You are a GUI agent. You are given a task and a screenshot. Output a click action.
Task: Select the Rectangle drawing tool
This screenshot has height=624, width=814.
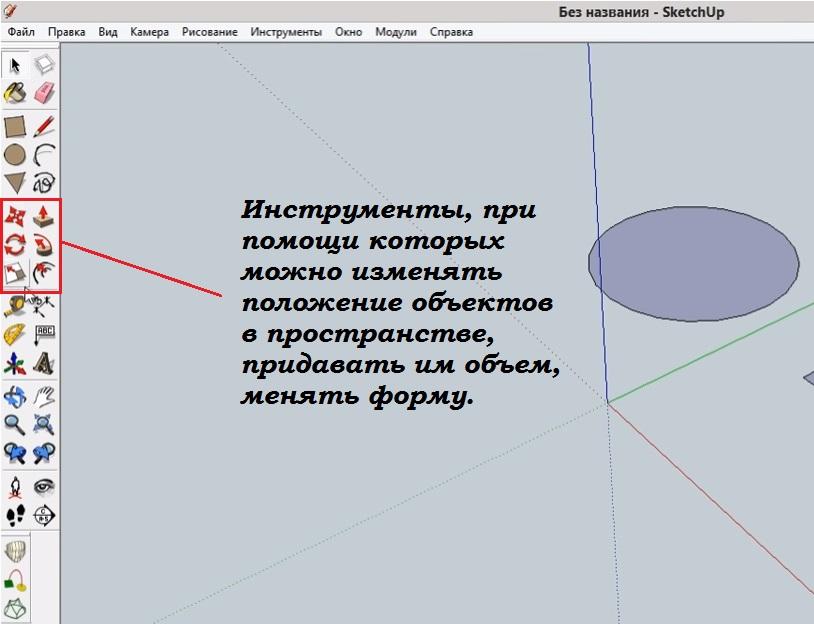click(x=15, y=127)
